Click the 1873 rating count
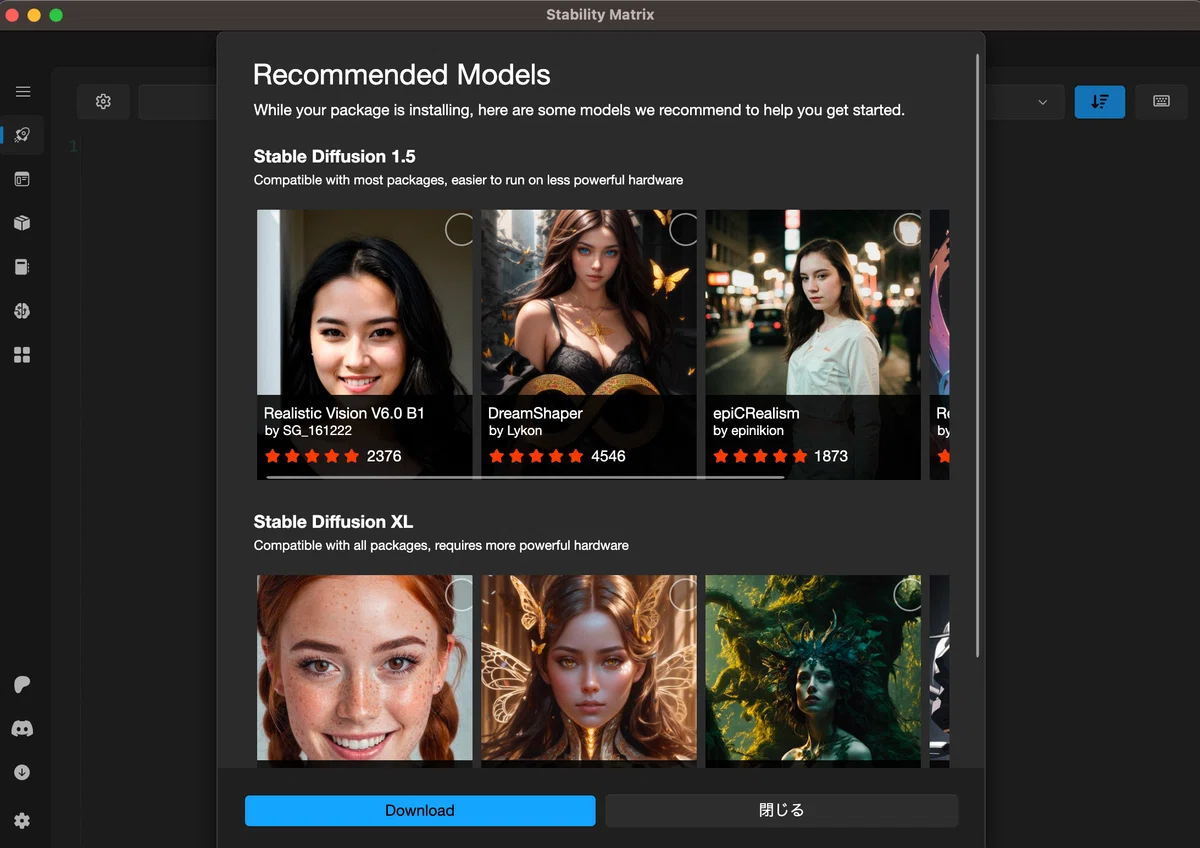This screenshot has width=1200, height=848. 831,456
